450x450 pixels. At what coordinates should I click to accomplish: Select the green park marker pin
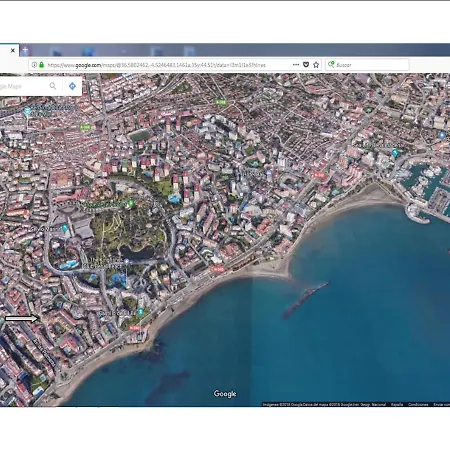pyautogui.click(x=131, y=203)
